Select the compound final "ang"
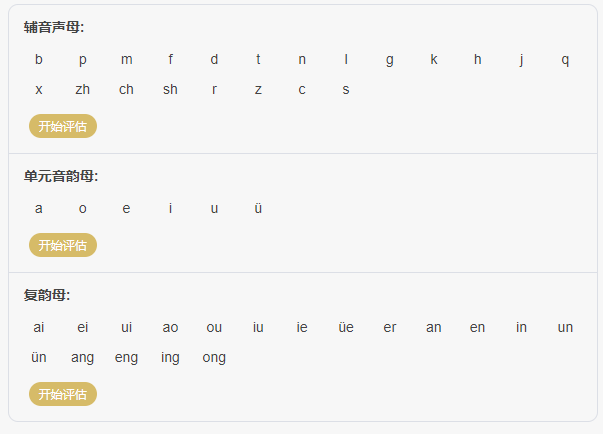Viewport: 603px width, 434px height. point(82,357)
